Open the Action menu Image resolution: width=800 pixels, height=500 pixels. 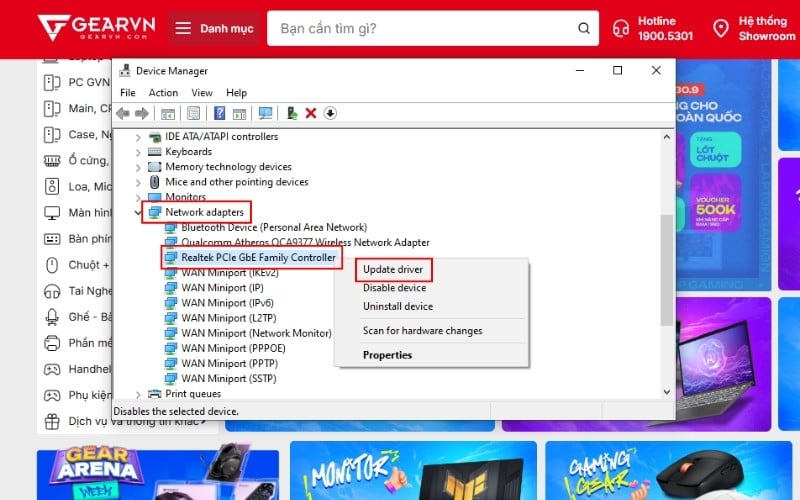point(163,93)
